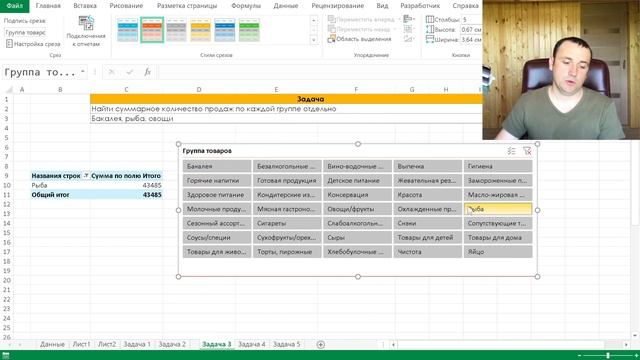640x360 pixels.
Task: Select Гигиена slicer item
Action: click(498, 166)
